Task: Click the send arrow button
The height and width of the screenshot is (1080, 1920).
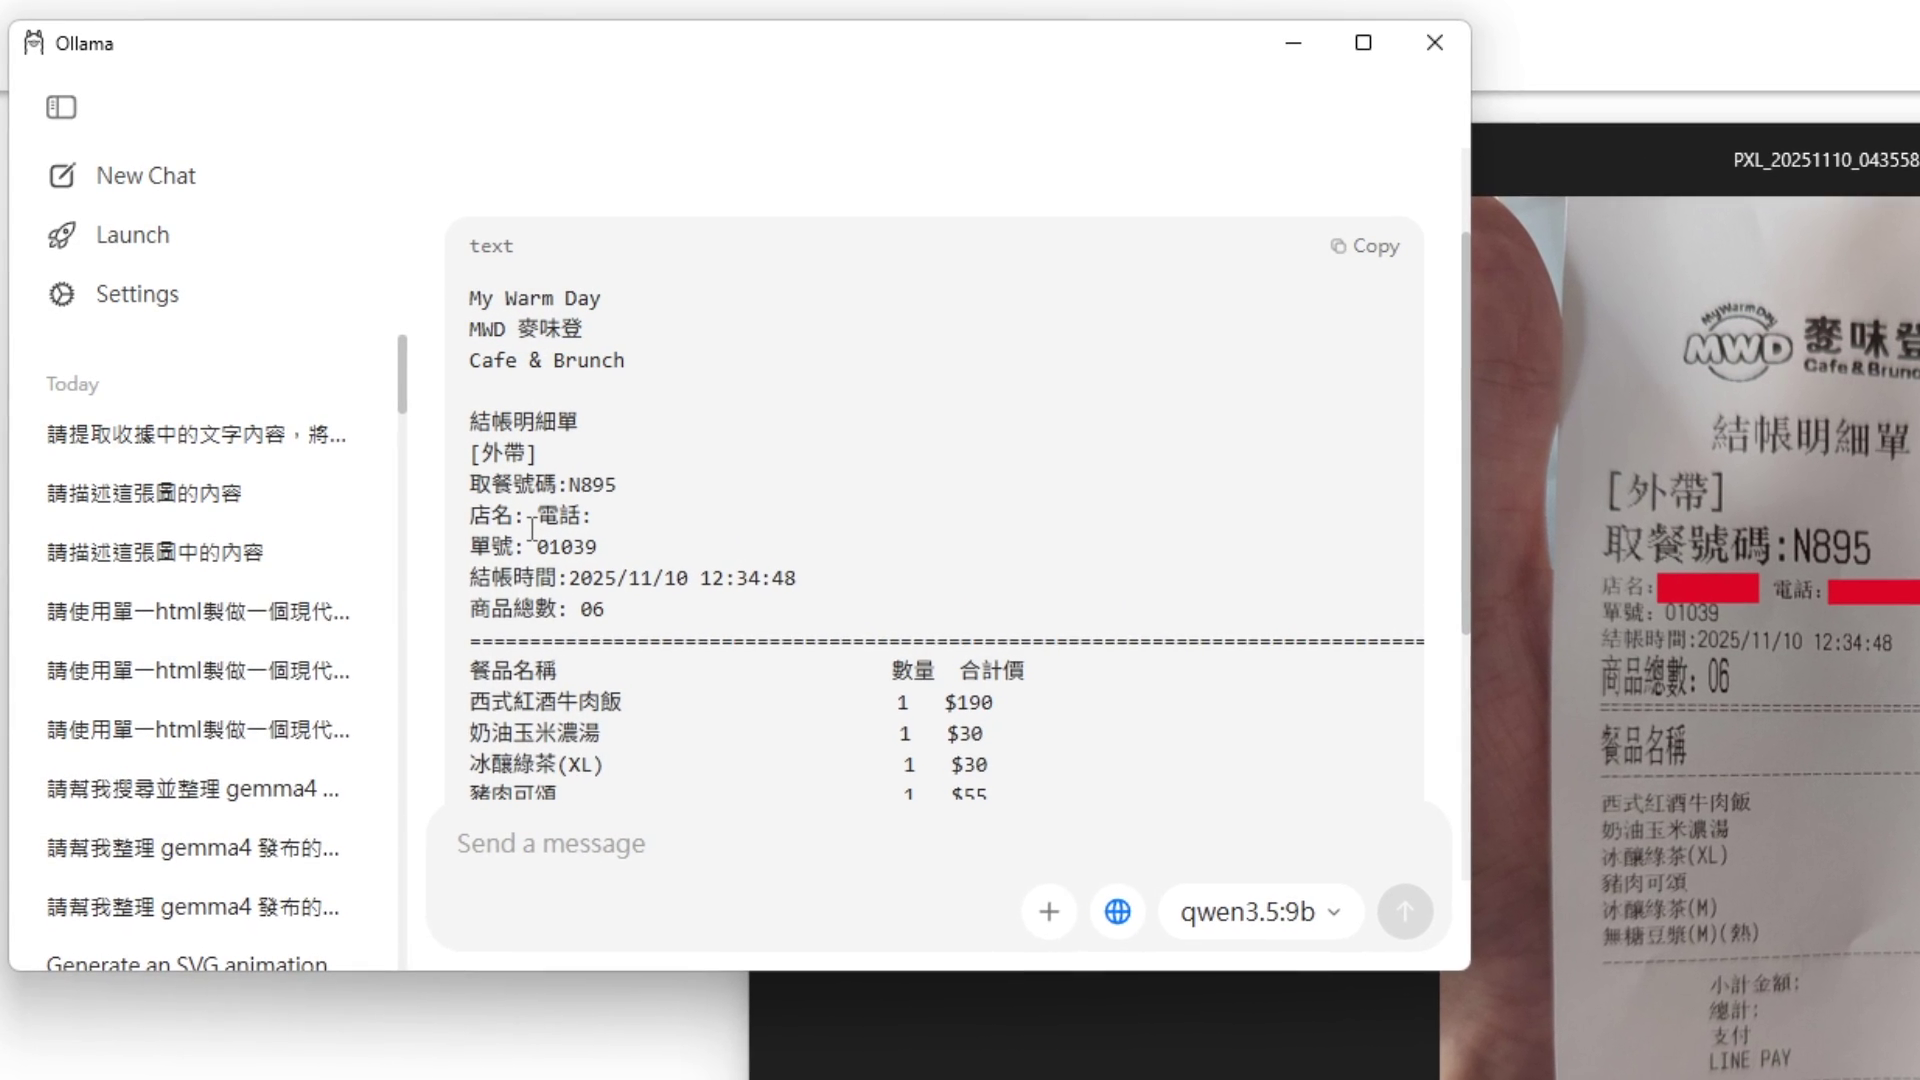Action: 1405,912
